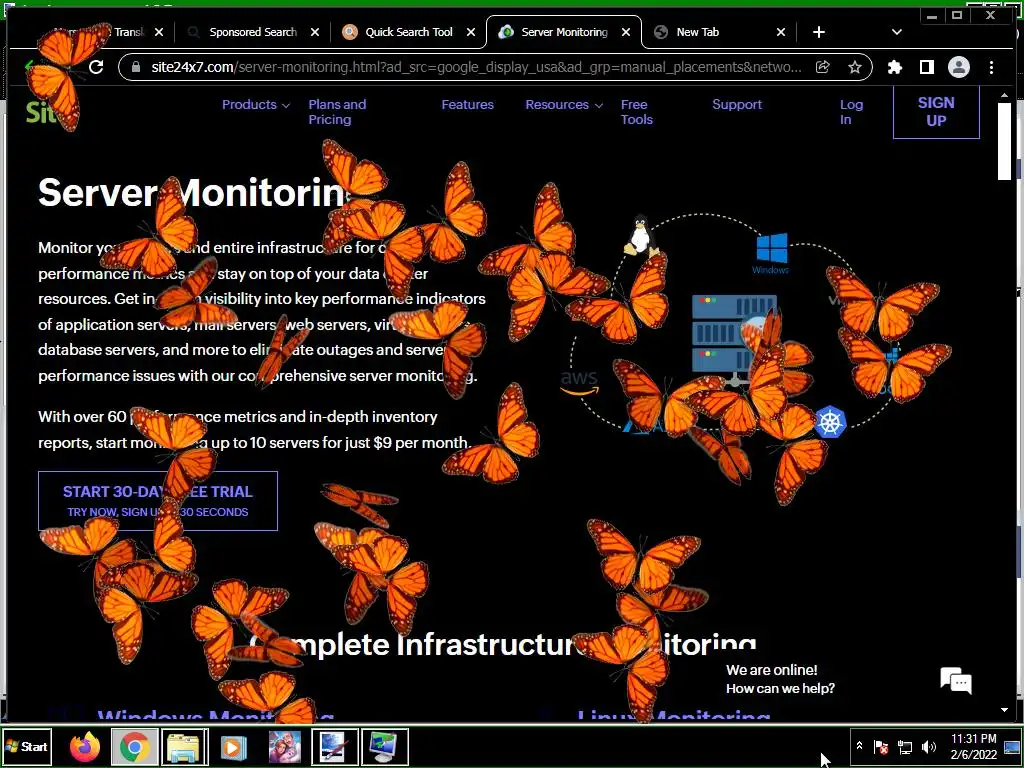Click the Server Monitoring heading

(x=193, y=193)
